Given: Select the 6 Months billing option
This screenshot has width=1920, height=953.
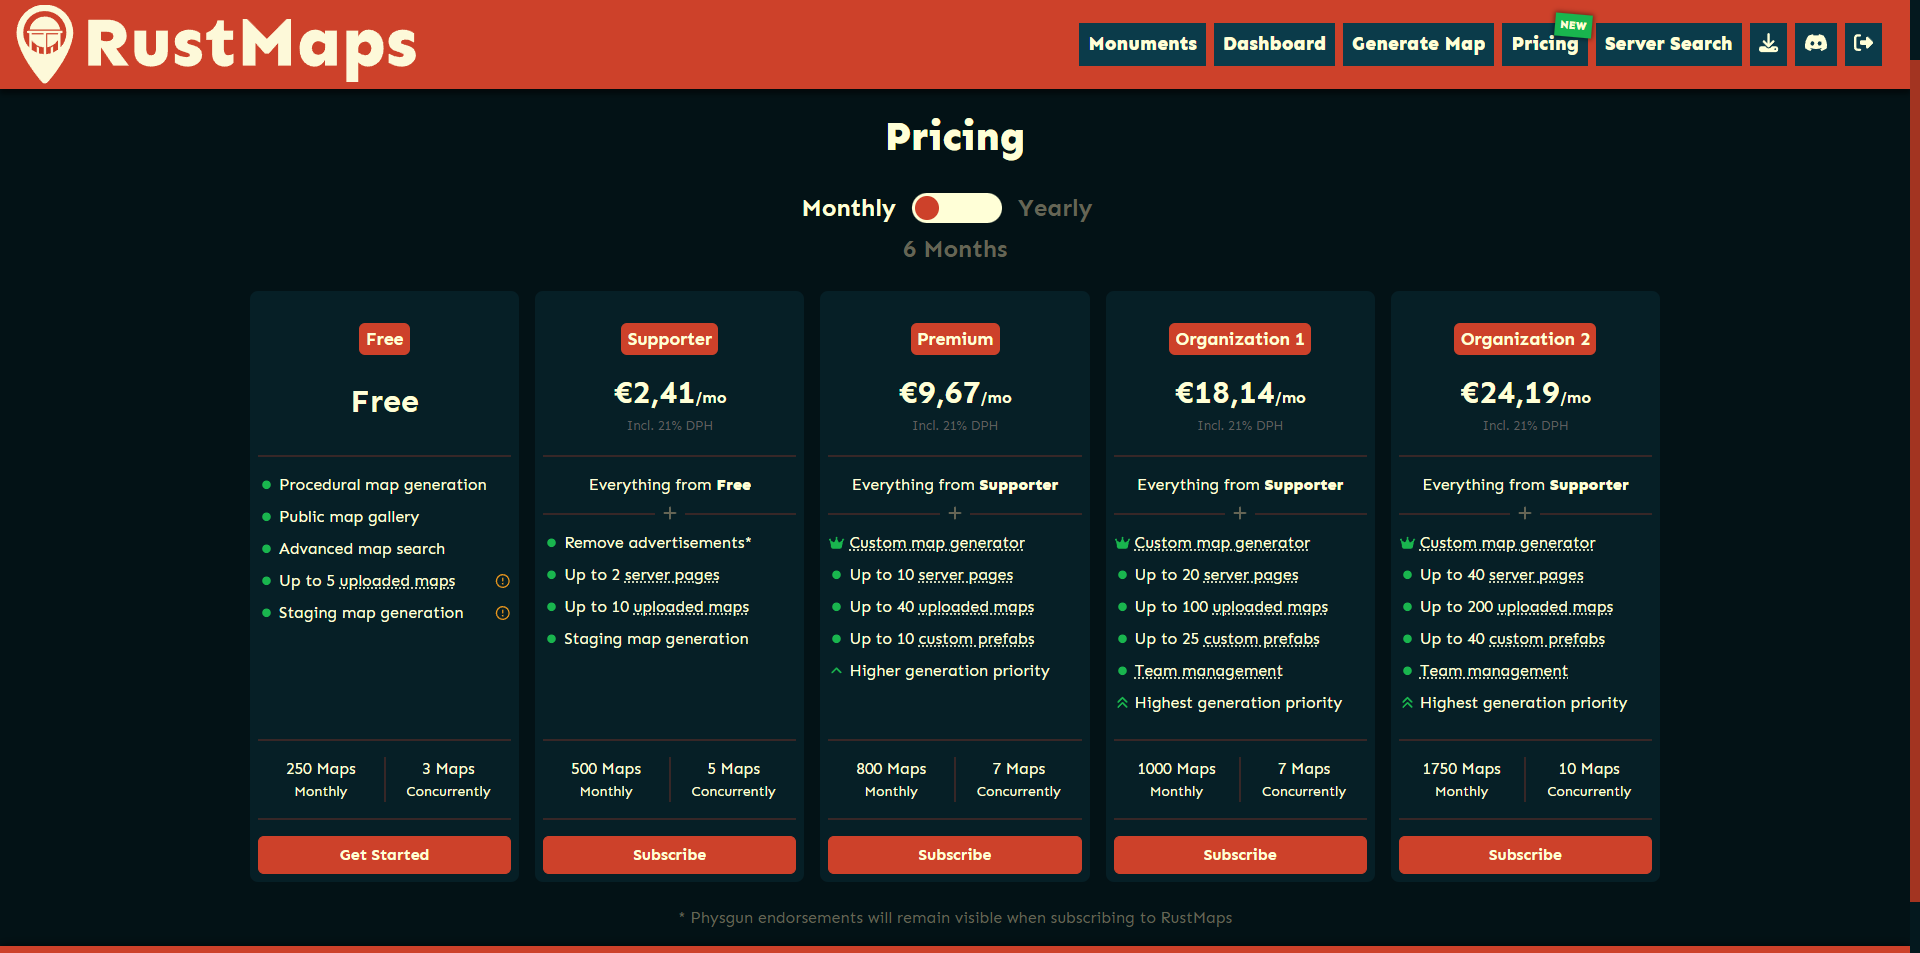Looking at the screenshot, I should (x=955, y=250).
